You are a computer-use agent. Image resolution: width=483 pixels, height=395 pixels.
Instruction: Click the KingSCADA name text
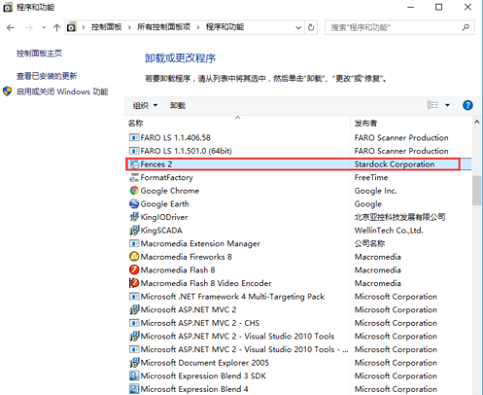(161, 230)
